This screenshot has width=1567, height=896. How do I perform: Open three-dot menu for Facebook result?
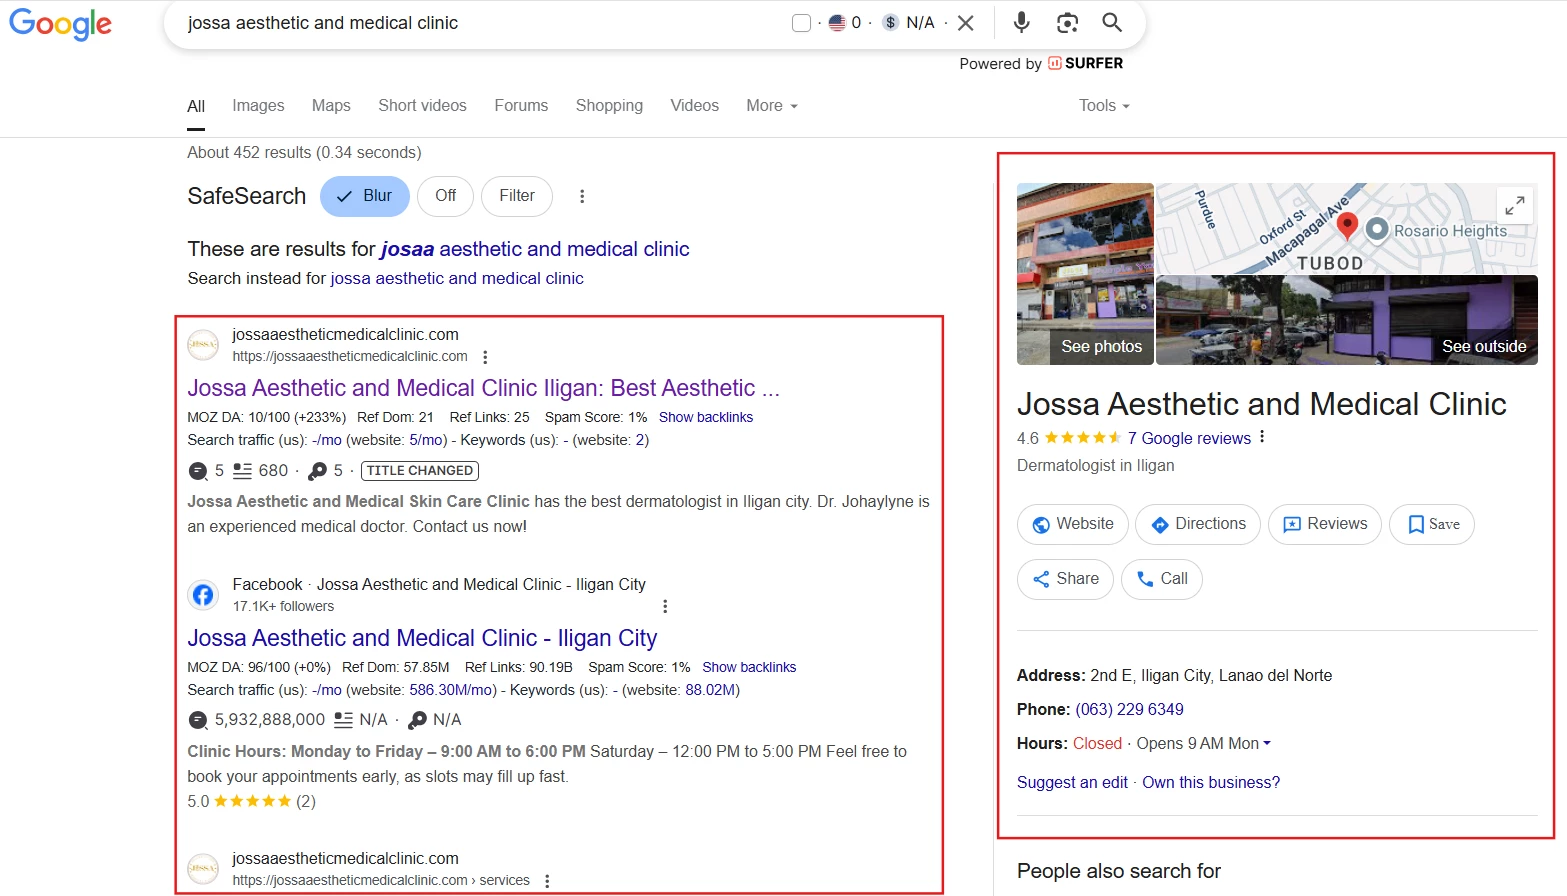(x=665, y=606)
